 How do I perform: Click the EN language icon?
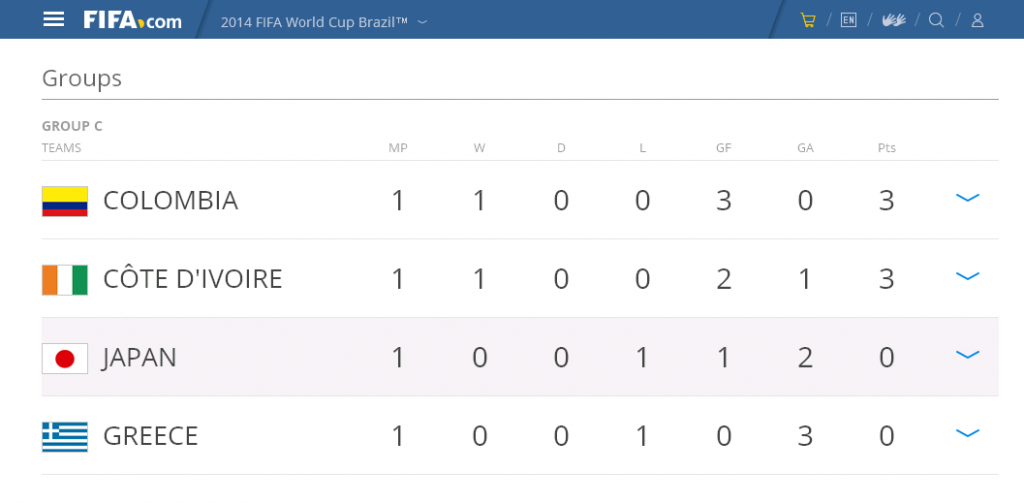click(x=848, y=20)
